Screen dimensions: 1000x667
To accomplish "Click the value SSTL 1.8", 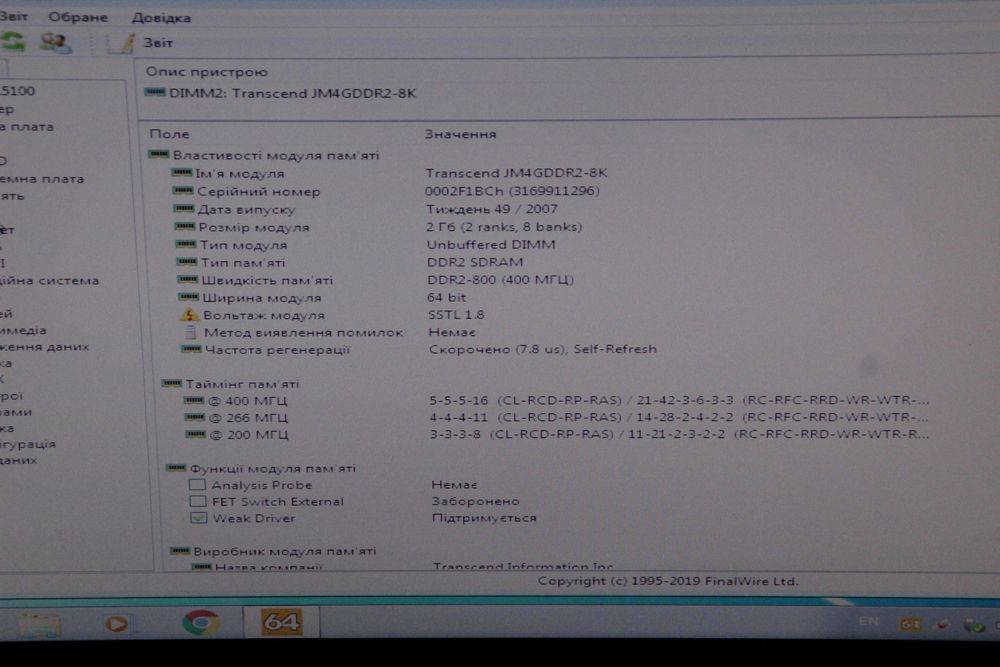I will tap(456, 314).
